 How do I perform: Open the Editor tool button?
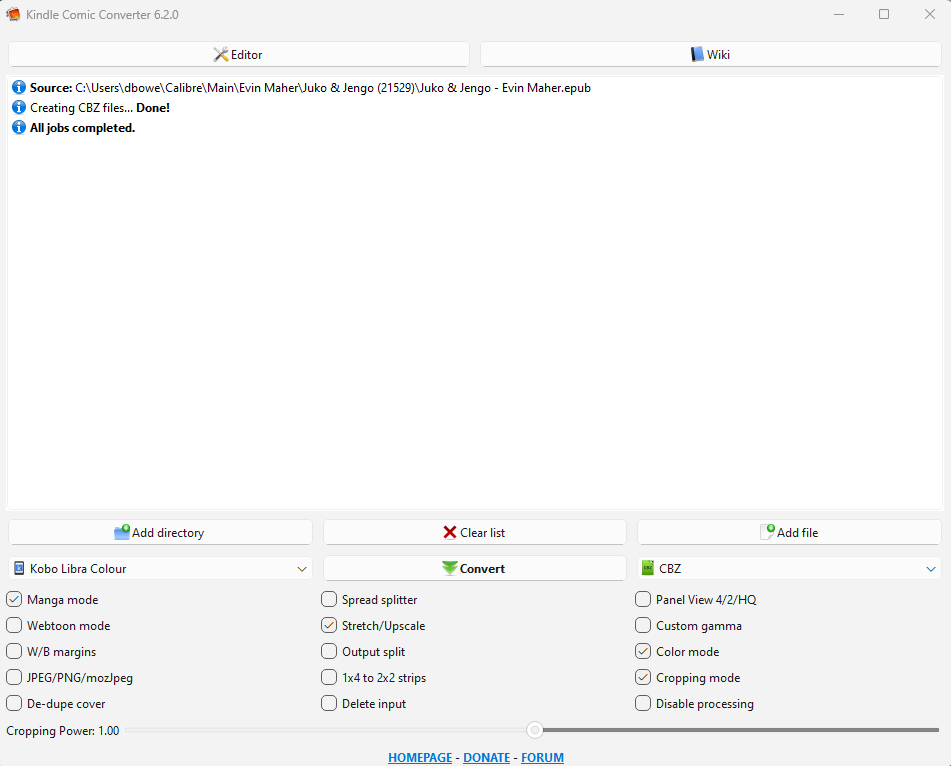tap(238, 55)
